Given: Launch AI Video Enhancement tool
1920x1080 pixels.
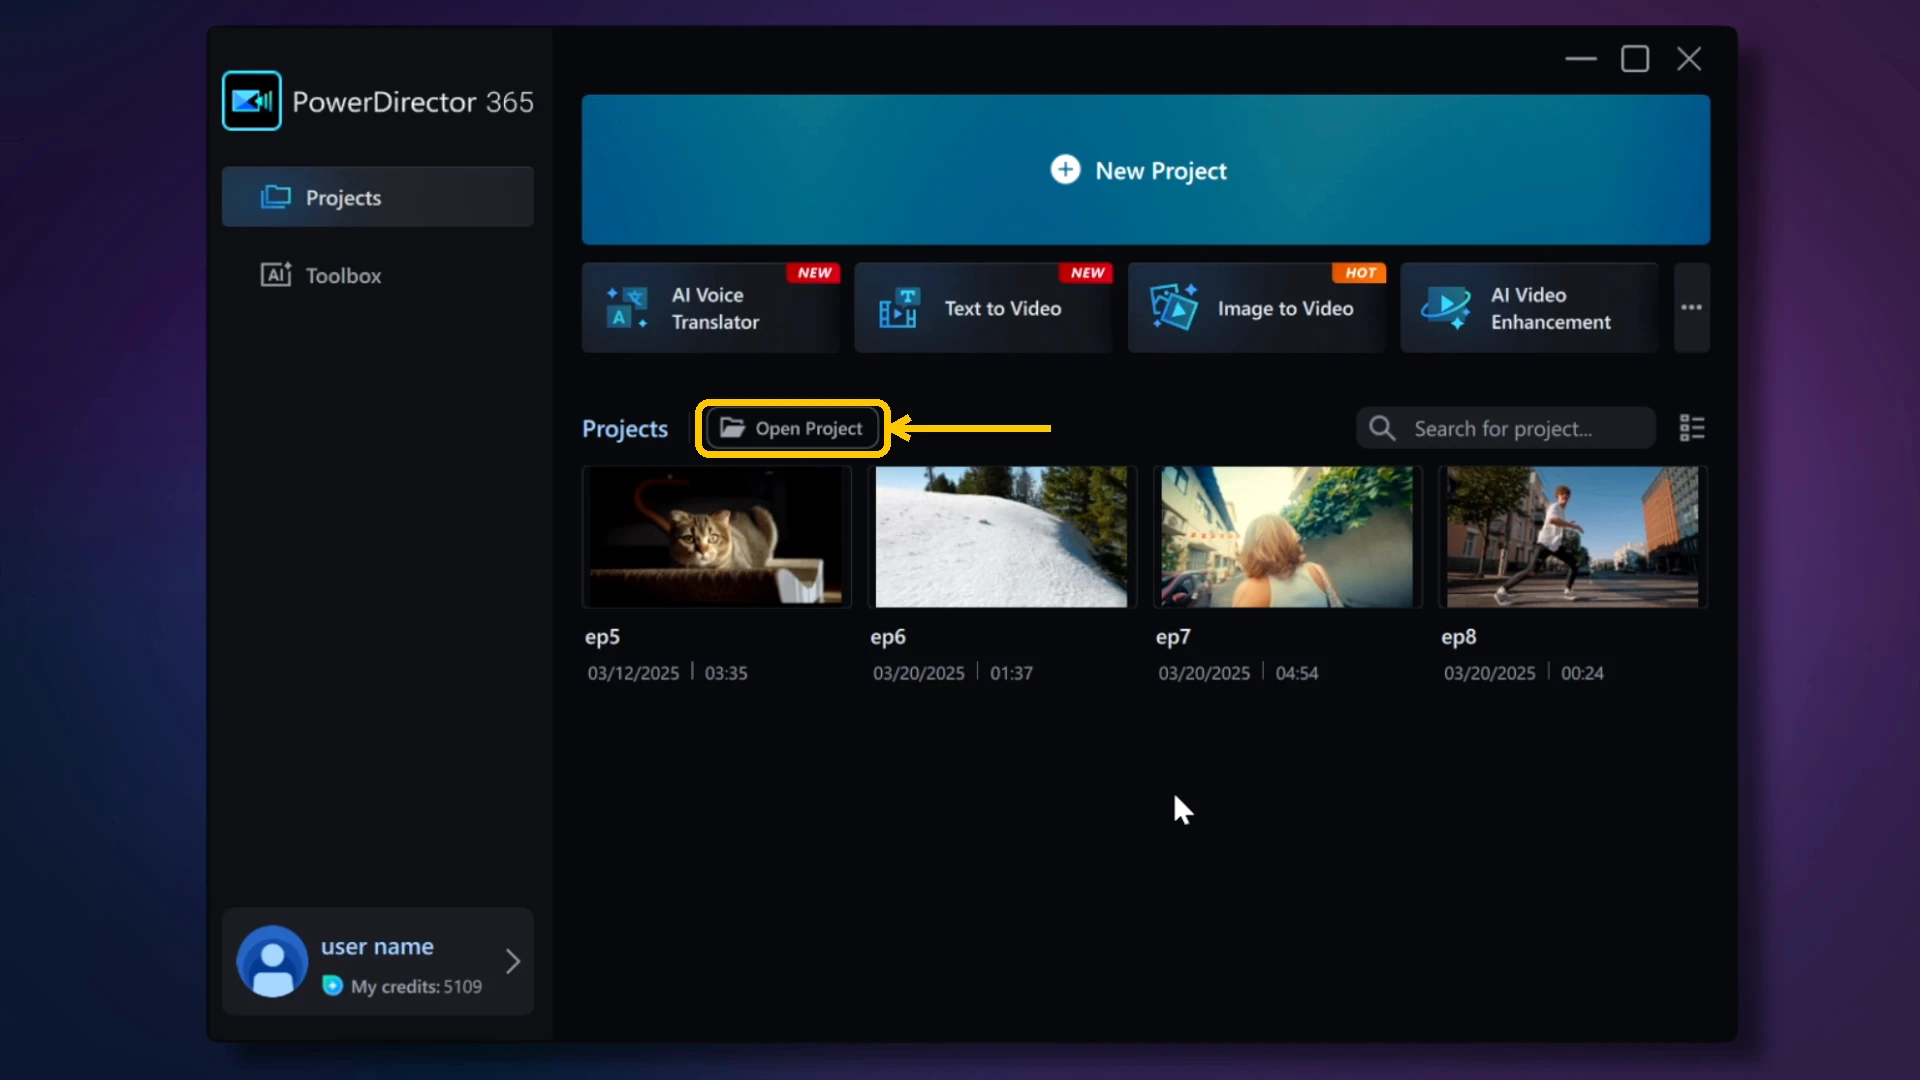Looking at the screenshot, I should click(x=1529, y=308).
